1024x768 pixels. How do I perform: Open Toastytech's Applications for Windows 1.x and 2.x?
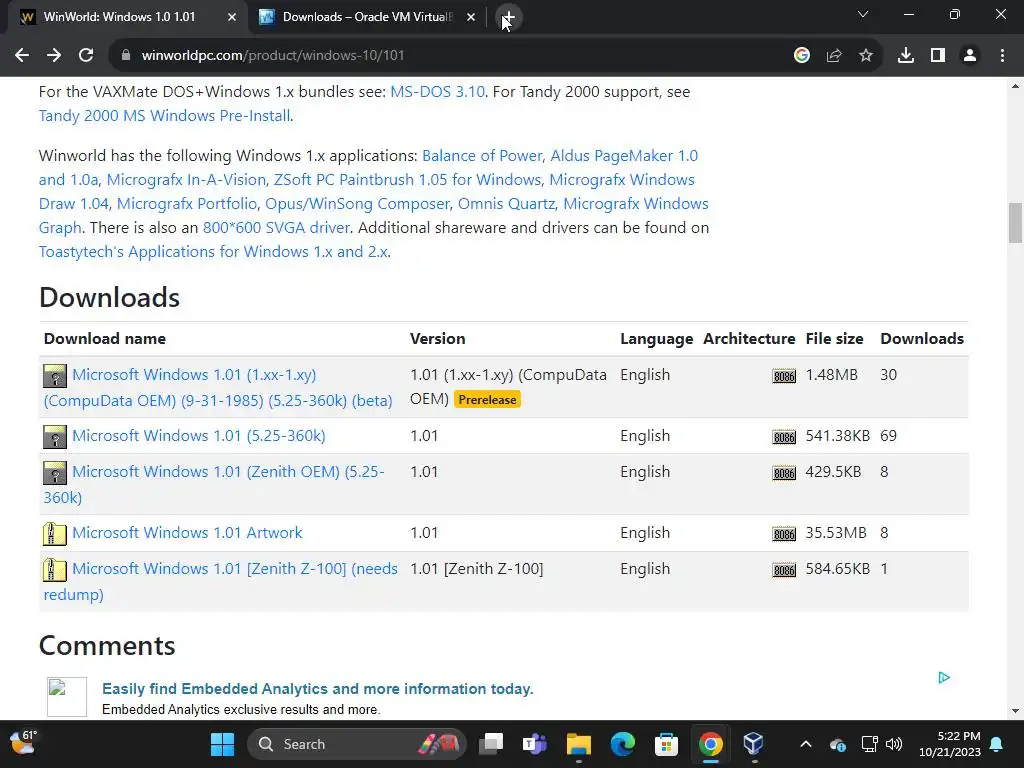click(214, 252)
